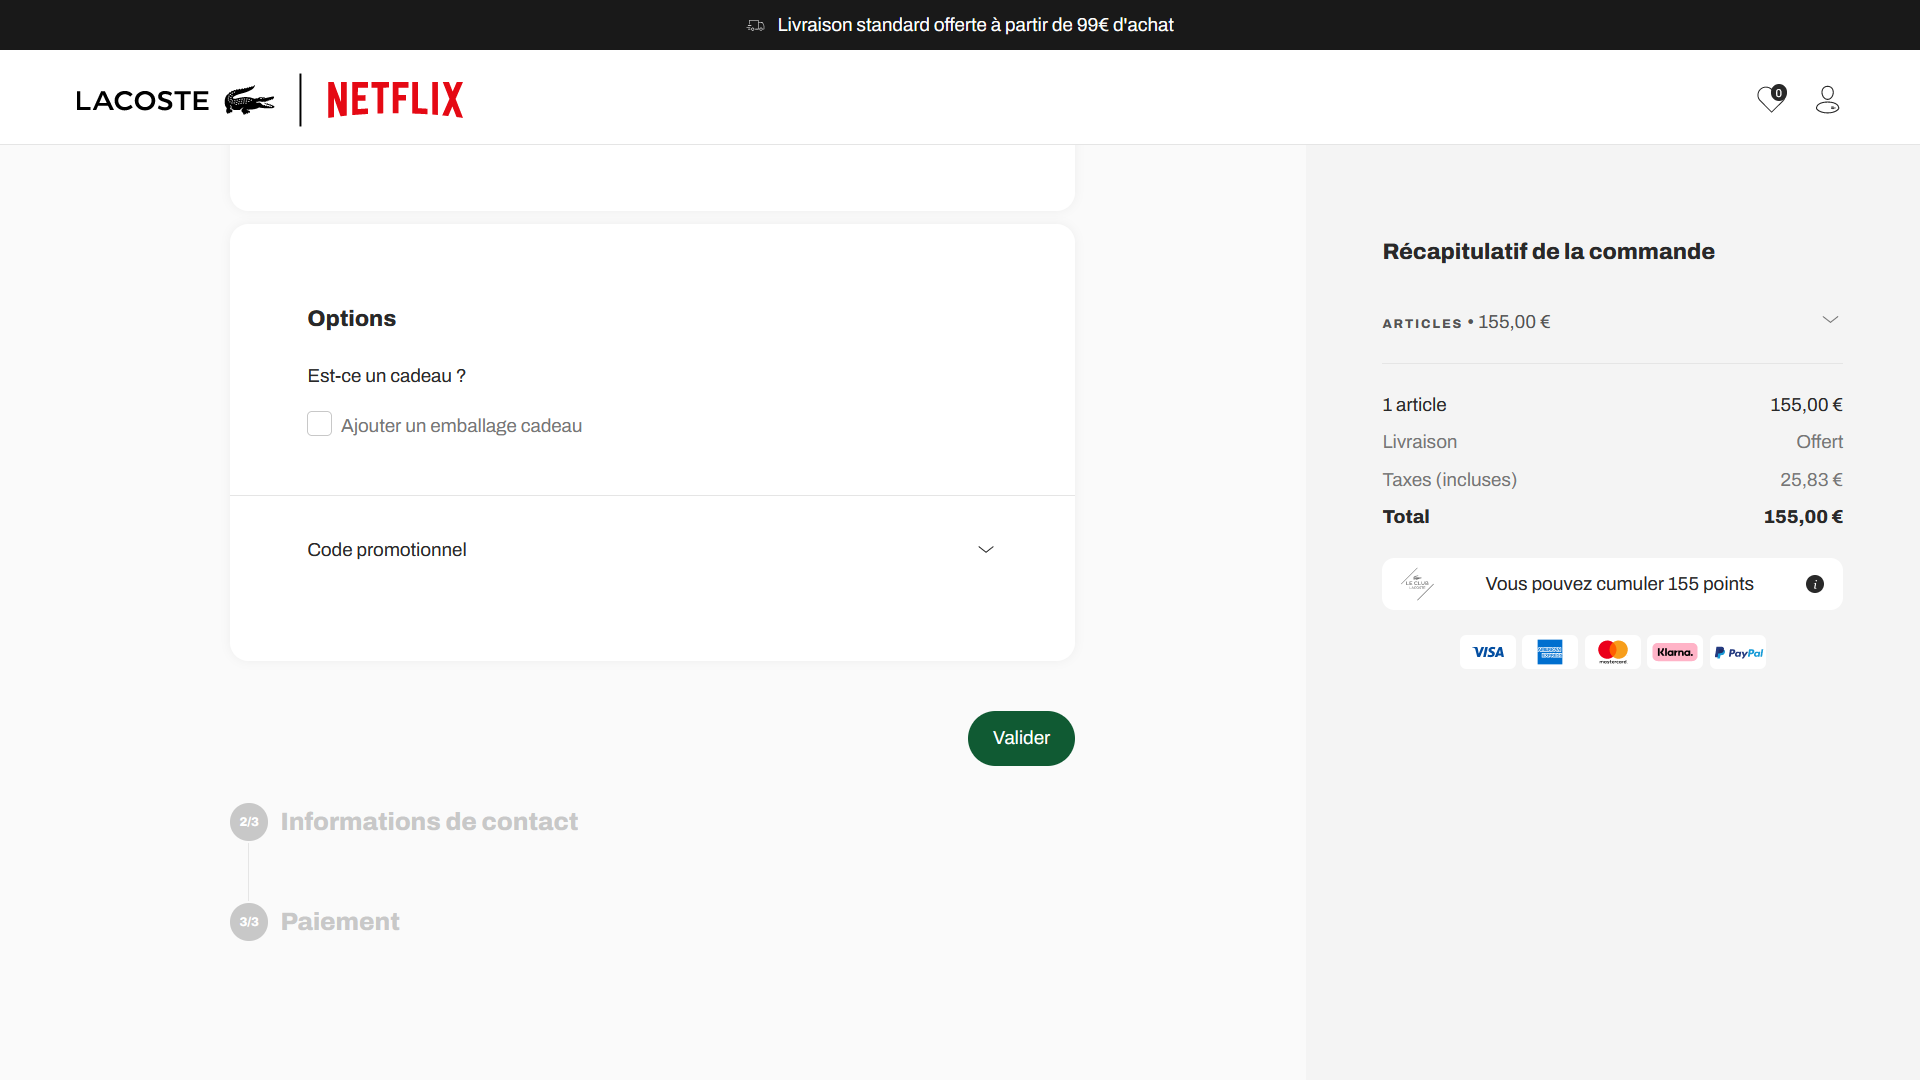Image resolution: width=1920 pixels, height=1080 pixels.
Task: Click the Livraison 'Offert' value
Action: coord(1819,442)
